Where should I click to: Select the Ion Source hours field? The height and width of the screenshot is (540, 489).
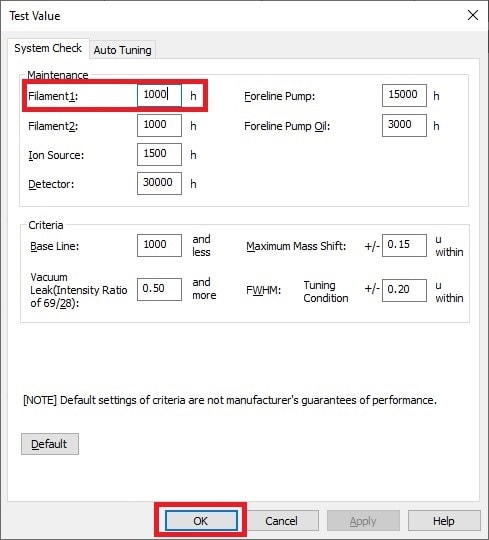(159, 155)
